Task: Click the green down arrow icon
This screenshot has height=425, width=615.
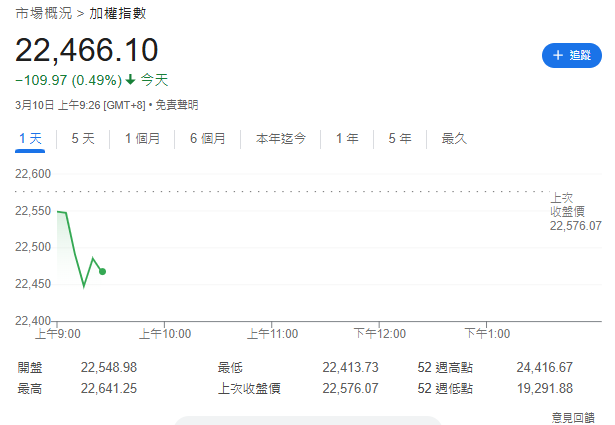Action: (x=131, y=80)
